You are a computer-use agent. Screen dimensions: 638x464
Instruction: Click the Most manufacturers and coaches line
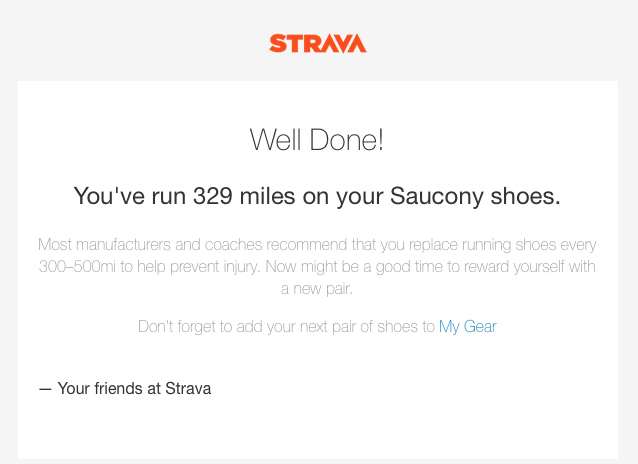coord(317,245)
